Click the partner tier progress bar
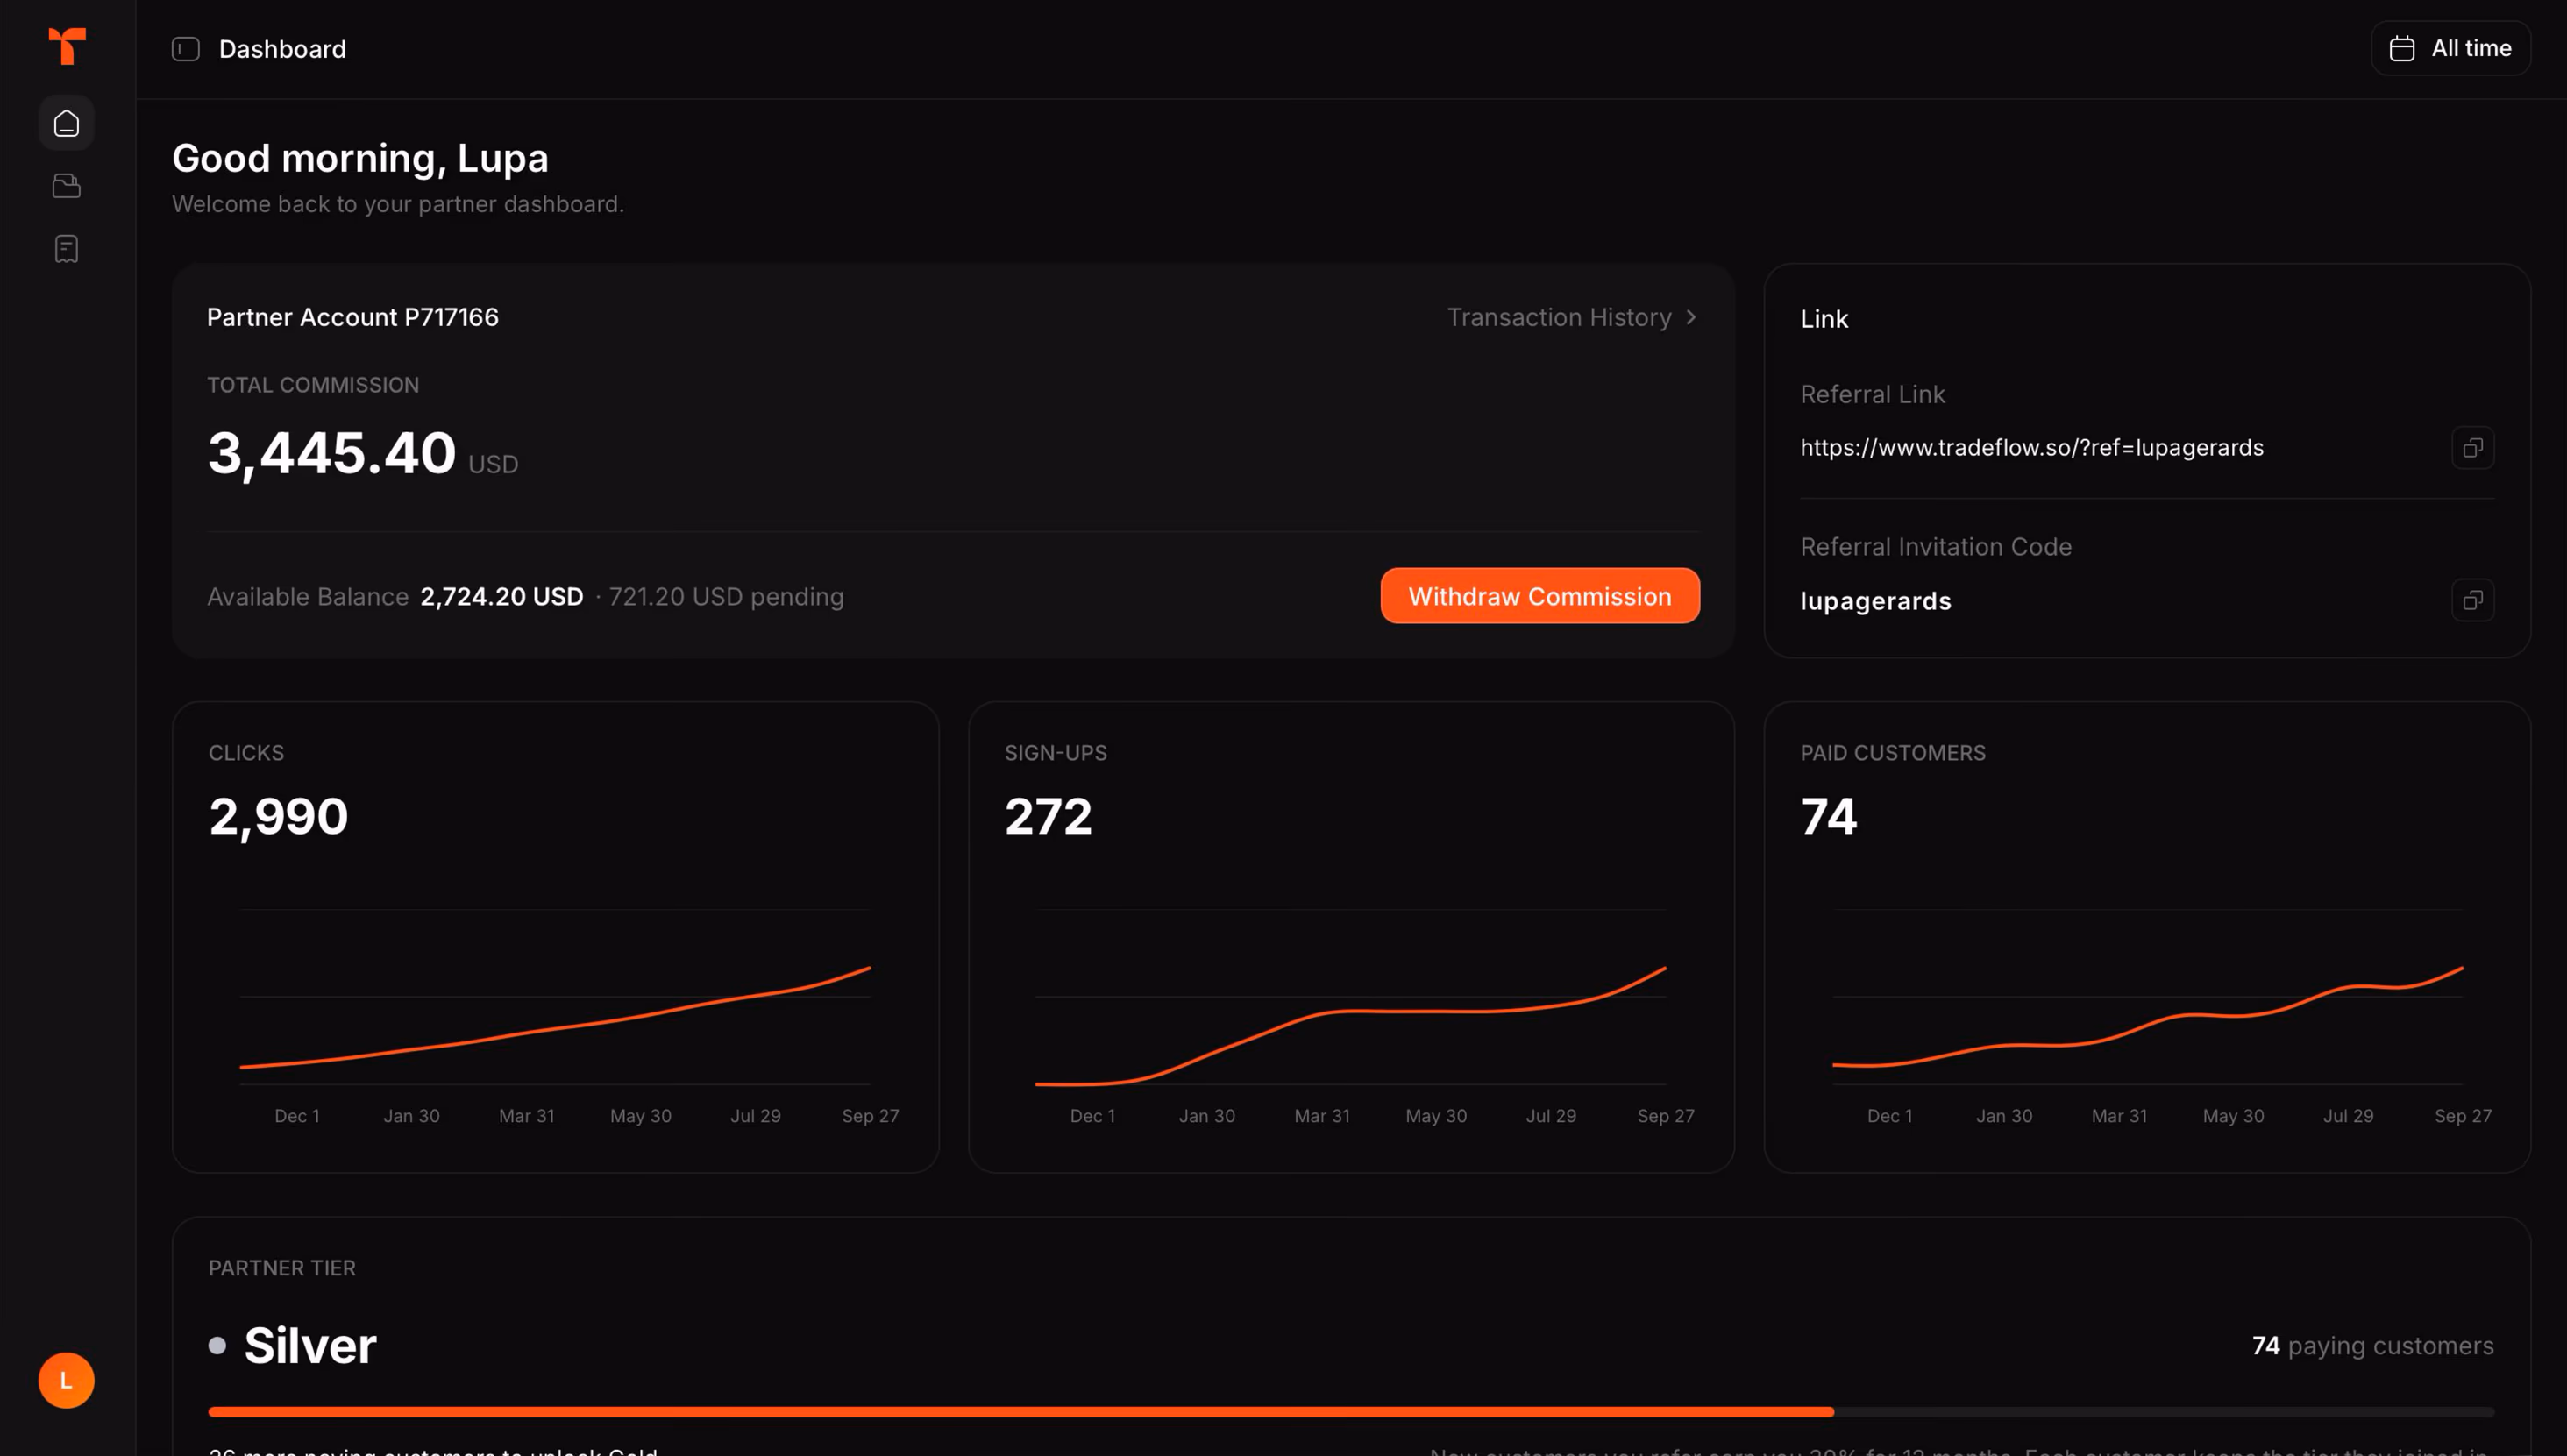The height and width of the screenshot is (1456, 2567). (x=1351, y=1412)
